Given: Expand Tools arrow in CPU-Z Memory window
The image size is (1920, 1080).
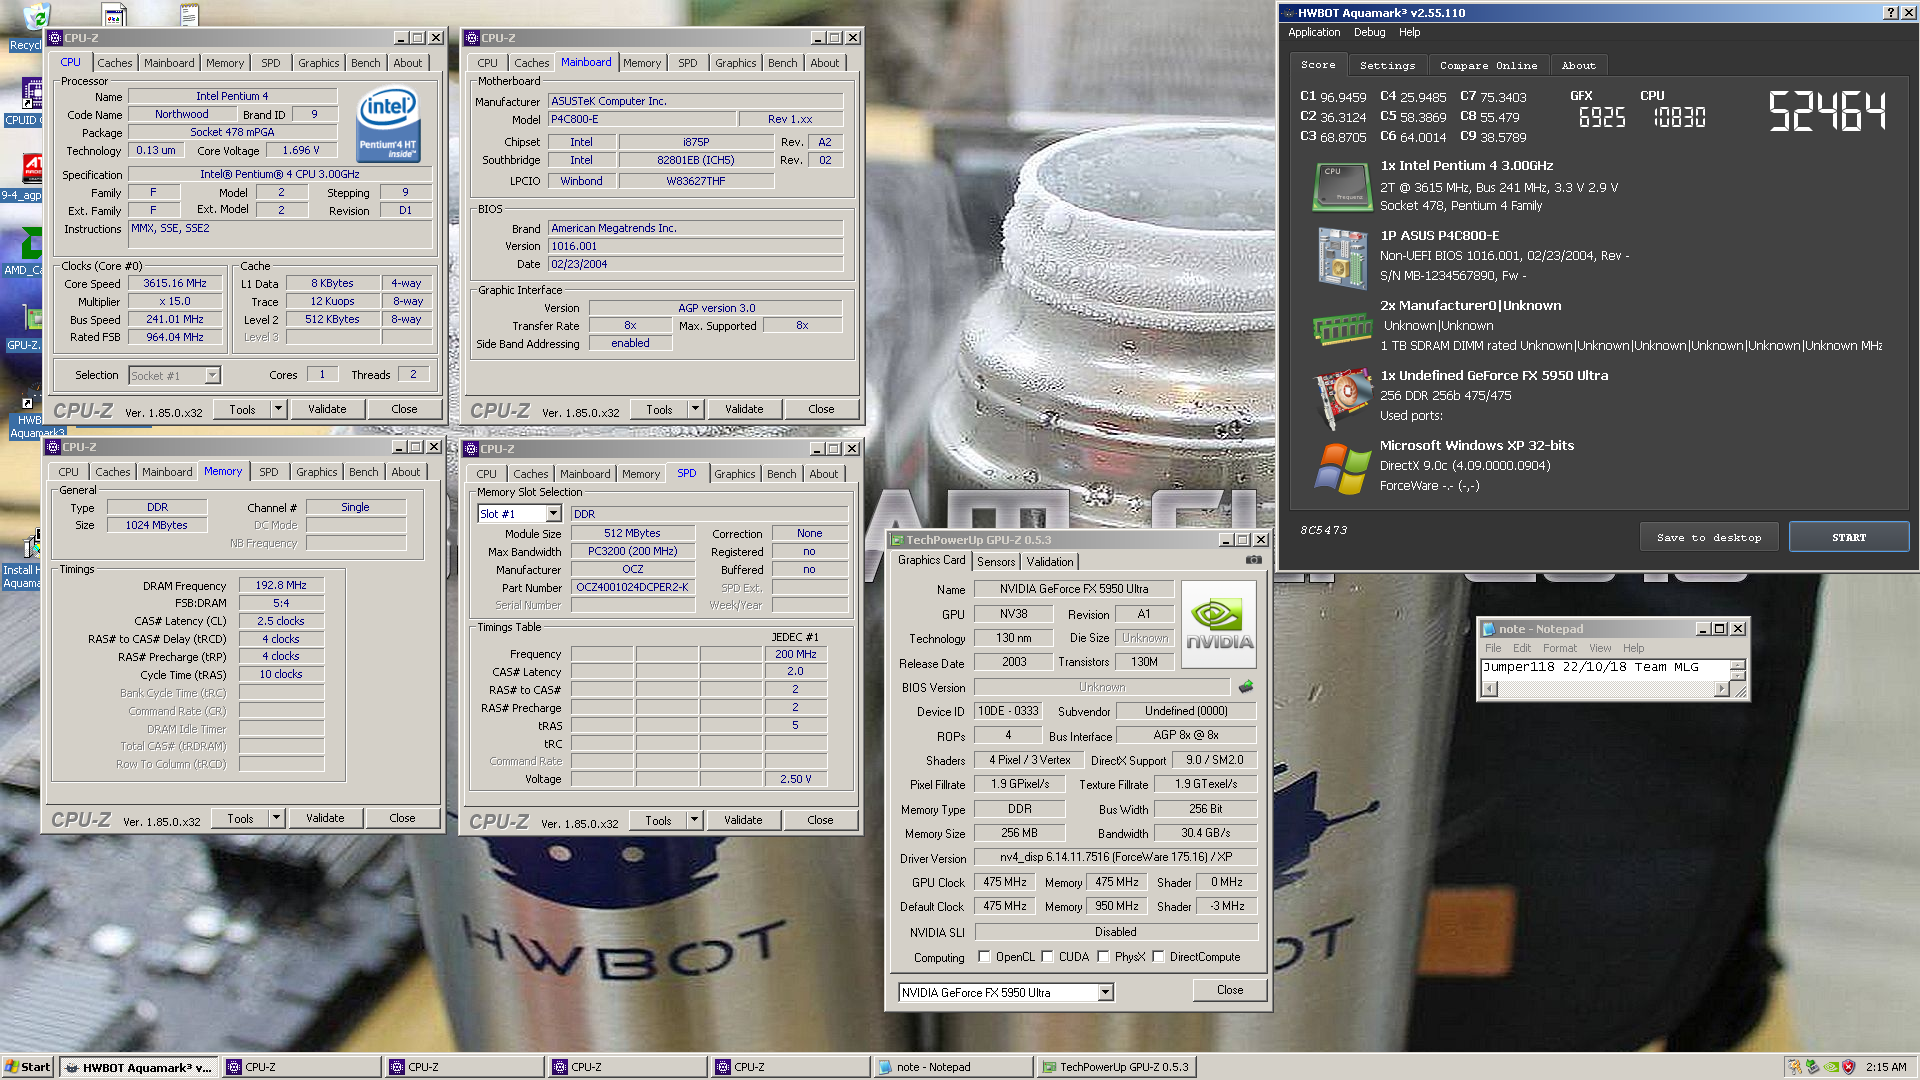Looking at the screenshot, I should [276, 818].
